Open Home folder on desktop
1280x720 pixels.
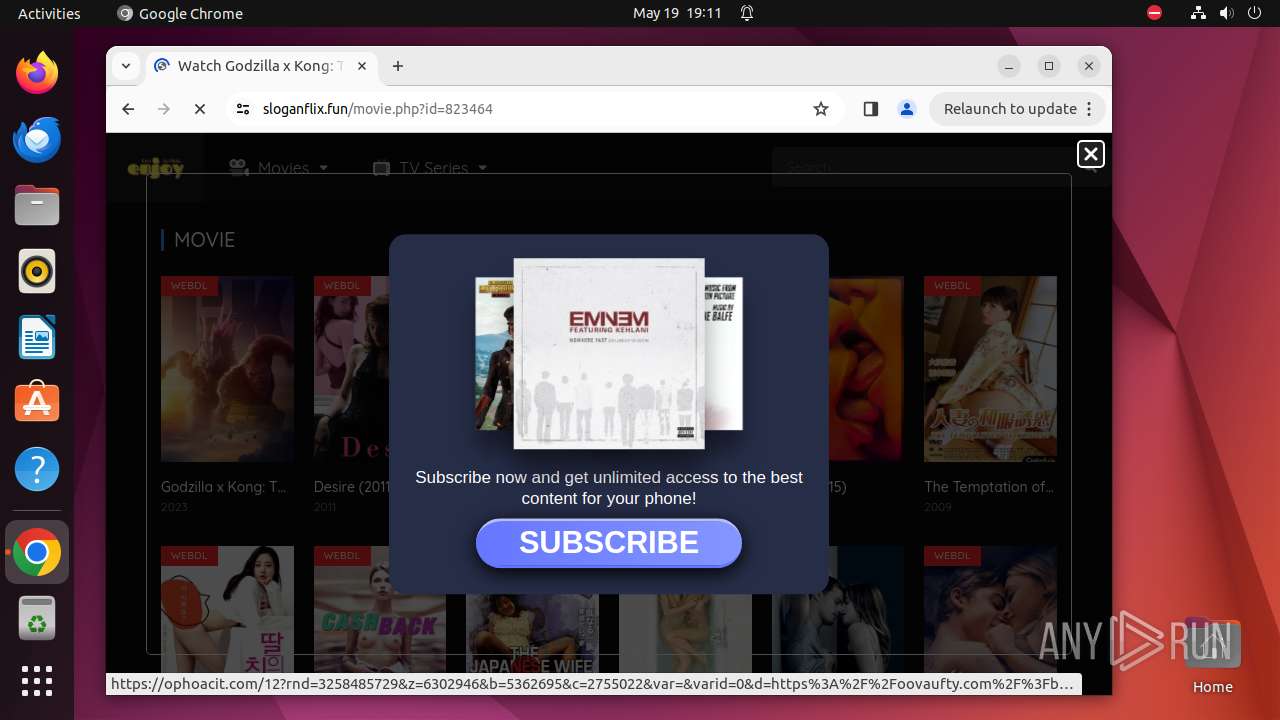pyautogui.click(x=1212, y=654)
